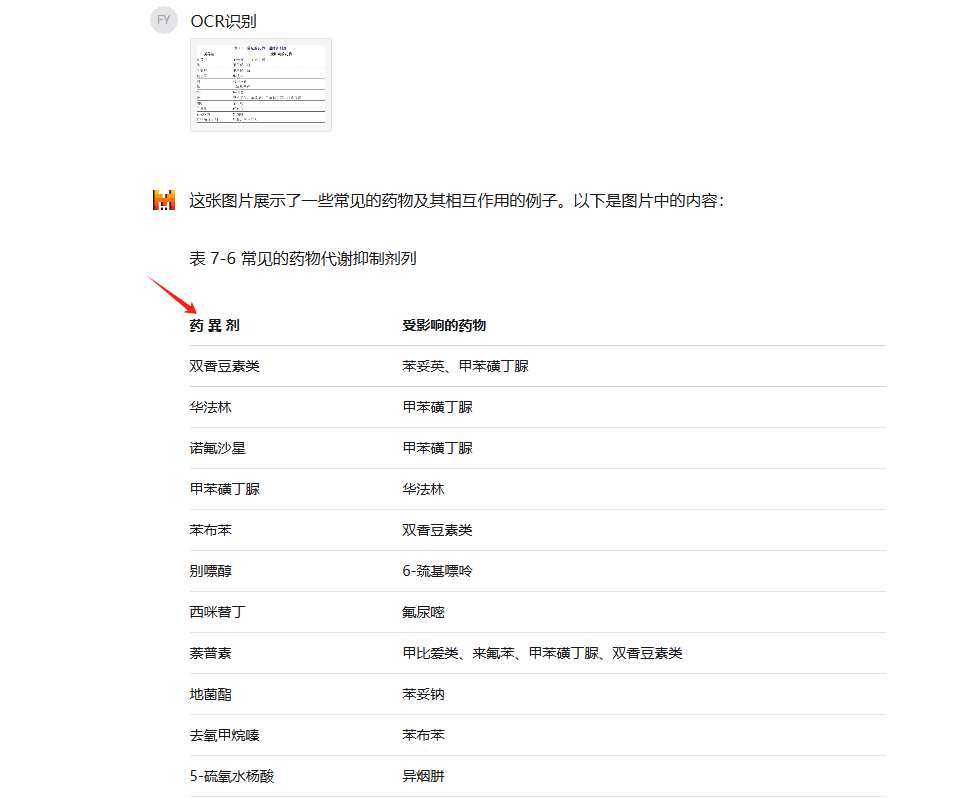Image resolution: width=956 pixels, height=798 pixels.
Task: Click the '受影响的药物' column header
Action: coord(444,326)
